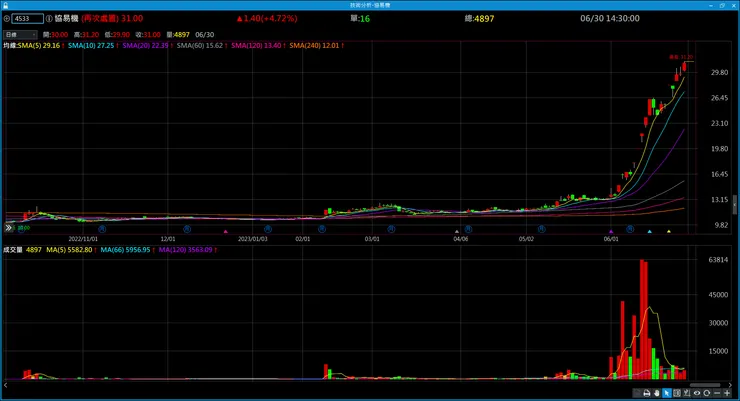Image resolution: width=740 pixels, height=401 pixels.
Task: Click the 開:30.00 open price value
Action: [x=56, y=35]
